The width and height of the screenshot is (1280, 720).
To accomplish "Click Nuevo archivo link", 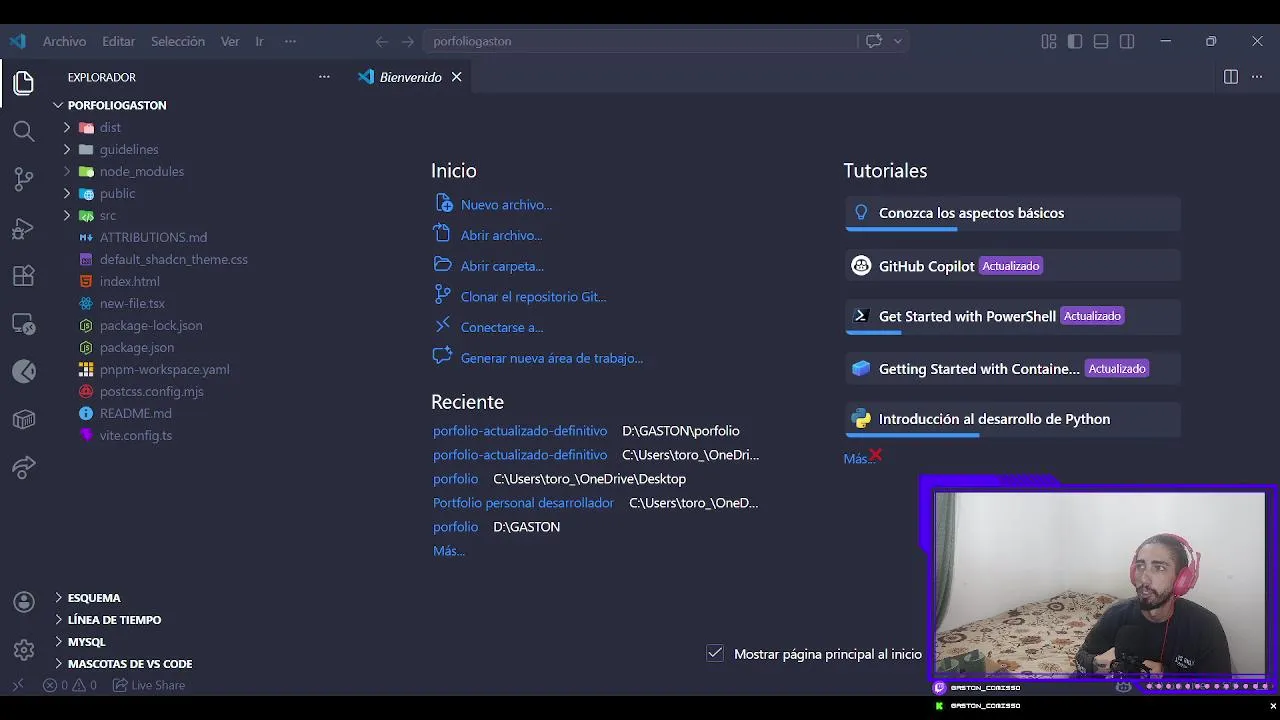I will point(506,204).
